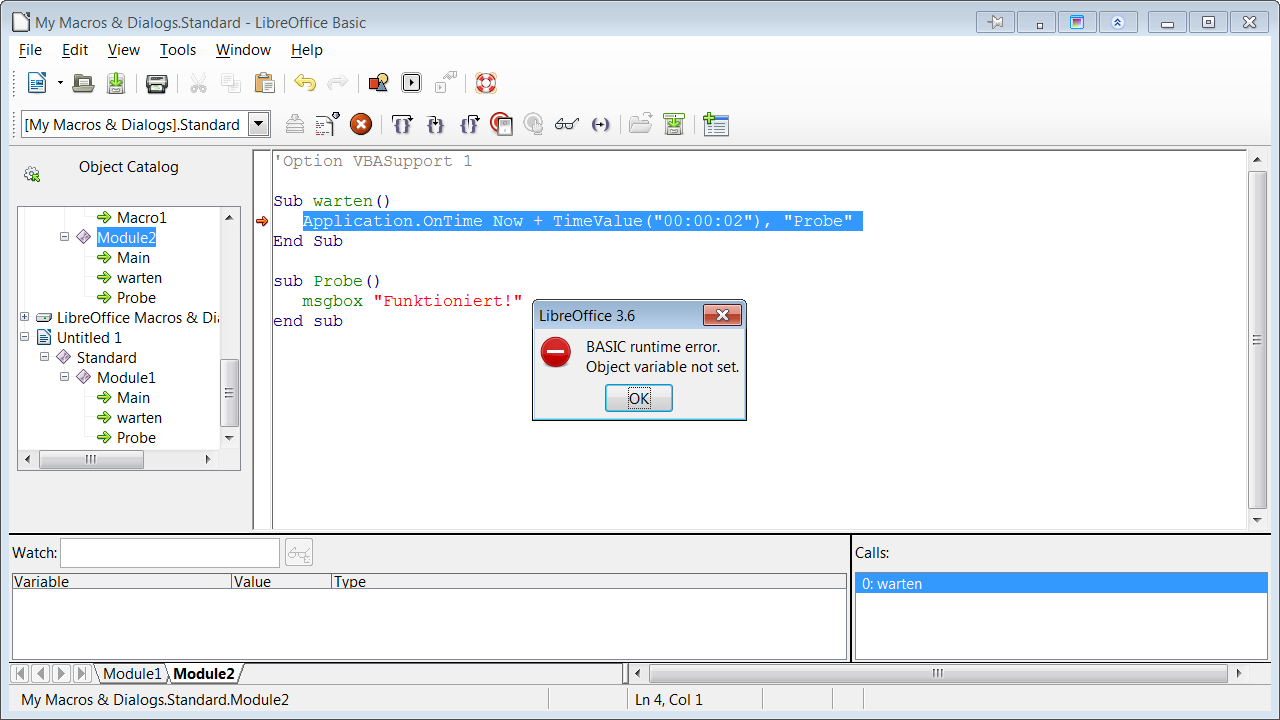Collapse the Untitled 1 tree node
The width and height of the screenshot is (1280, 720).
click(24, 337)
